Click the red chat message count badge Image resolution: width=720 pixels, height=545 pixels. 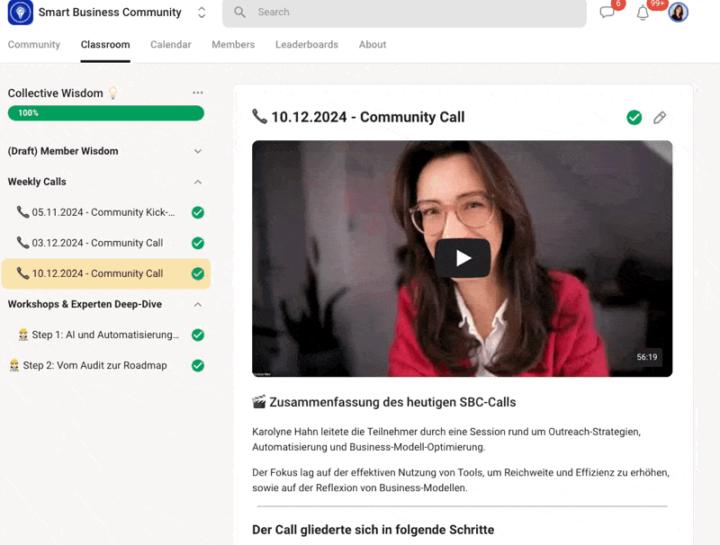pos(618,4)
